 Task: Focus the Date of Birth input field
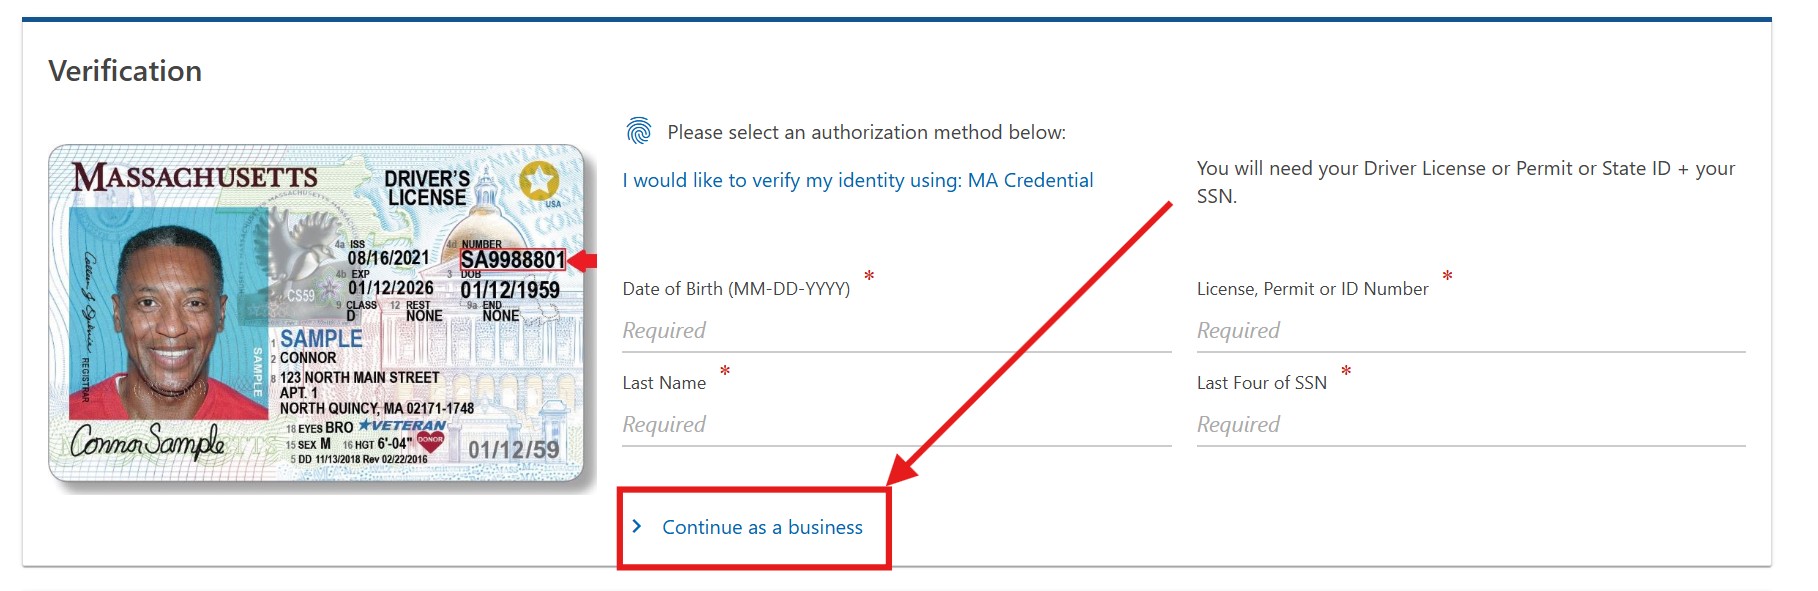(895, 331)
